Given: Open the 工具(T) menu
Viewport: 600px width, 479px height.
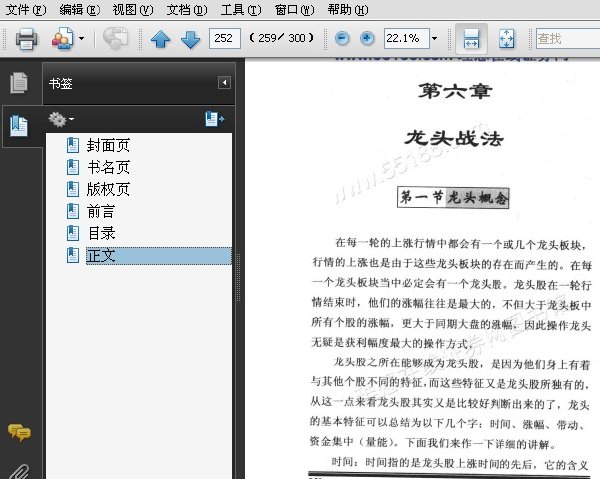Looking at the screenshot, I should [x=241, y=9].
